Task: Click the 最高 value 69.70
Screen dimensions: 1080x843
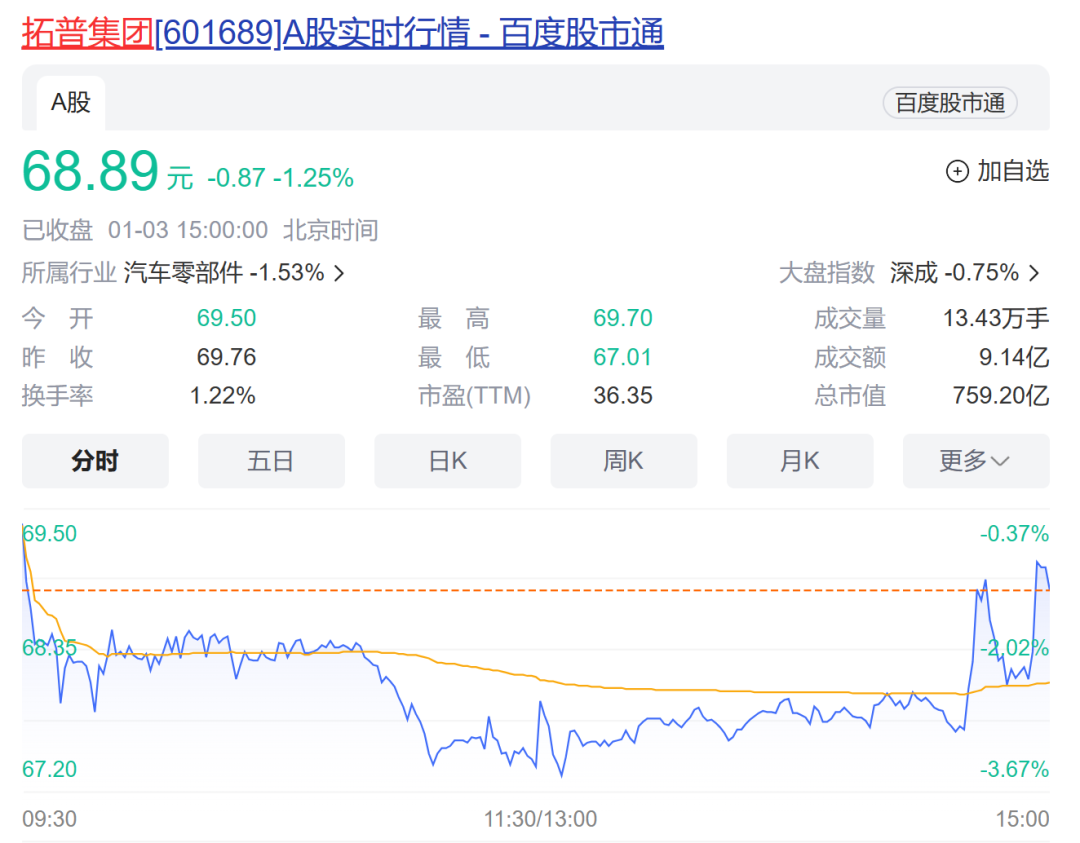Action: tap(623, 318)
